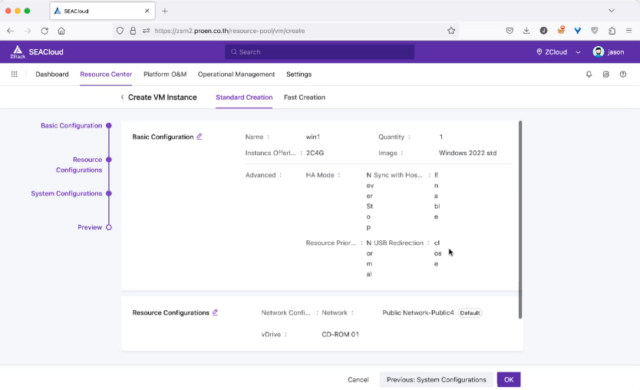Open the notifications bell icon
Viewport: 640px width, 390px height.
pos(589,74)
